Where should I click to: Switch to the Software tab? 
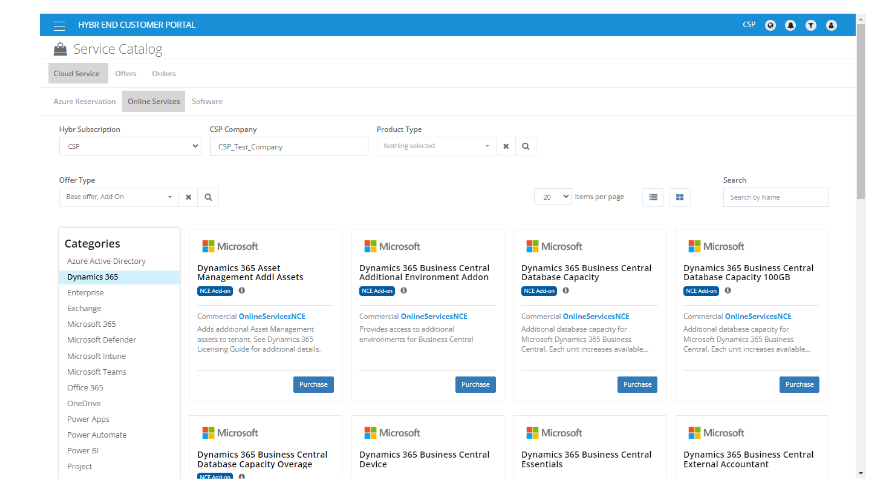click(207, 101)
